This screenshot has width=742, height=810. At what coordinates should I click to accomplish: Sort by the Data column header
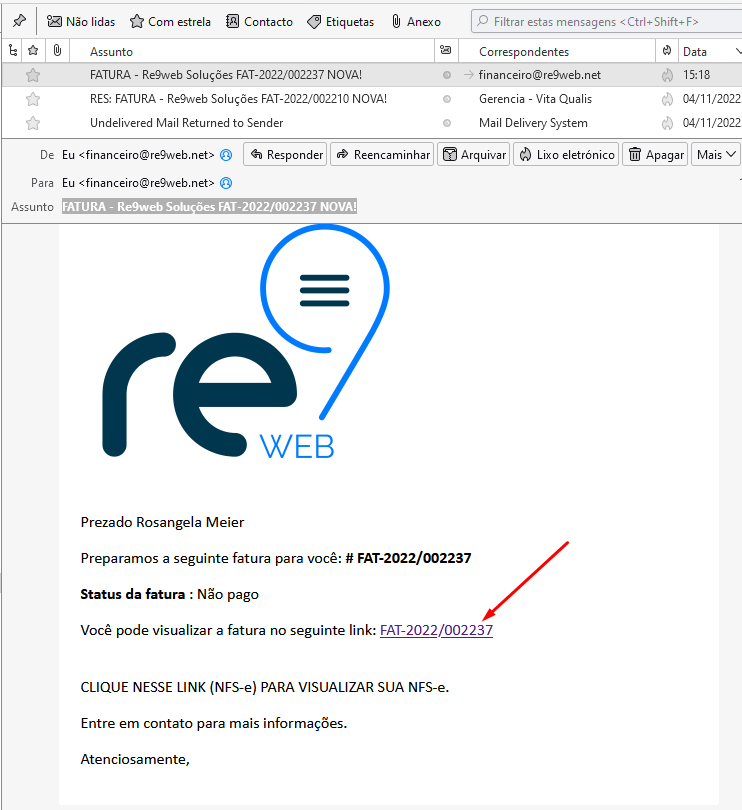point(694,52)
